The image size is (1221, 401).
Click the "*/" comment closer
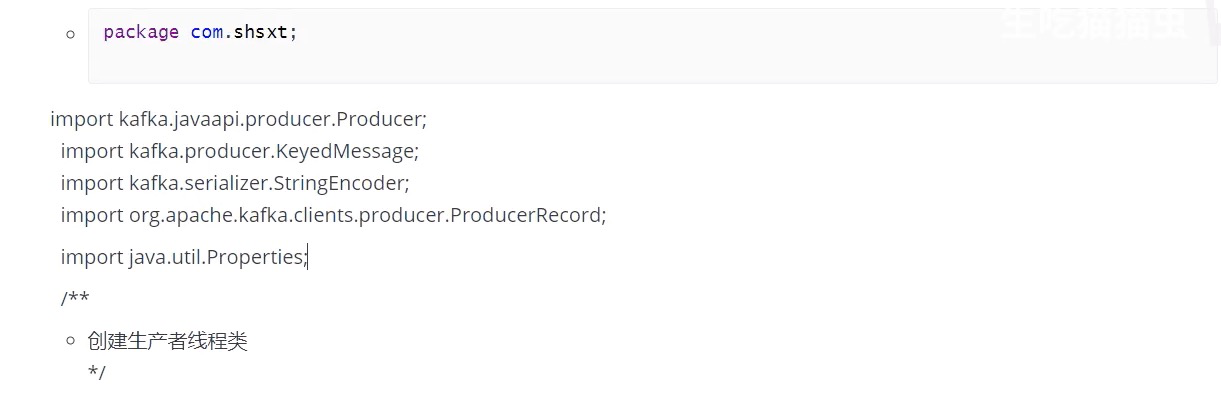point(96,373)
